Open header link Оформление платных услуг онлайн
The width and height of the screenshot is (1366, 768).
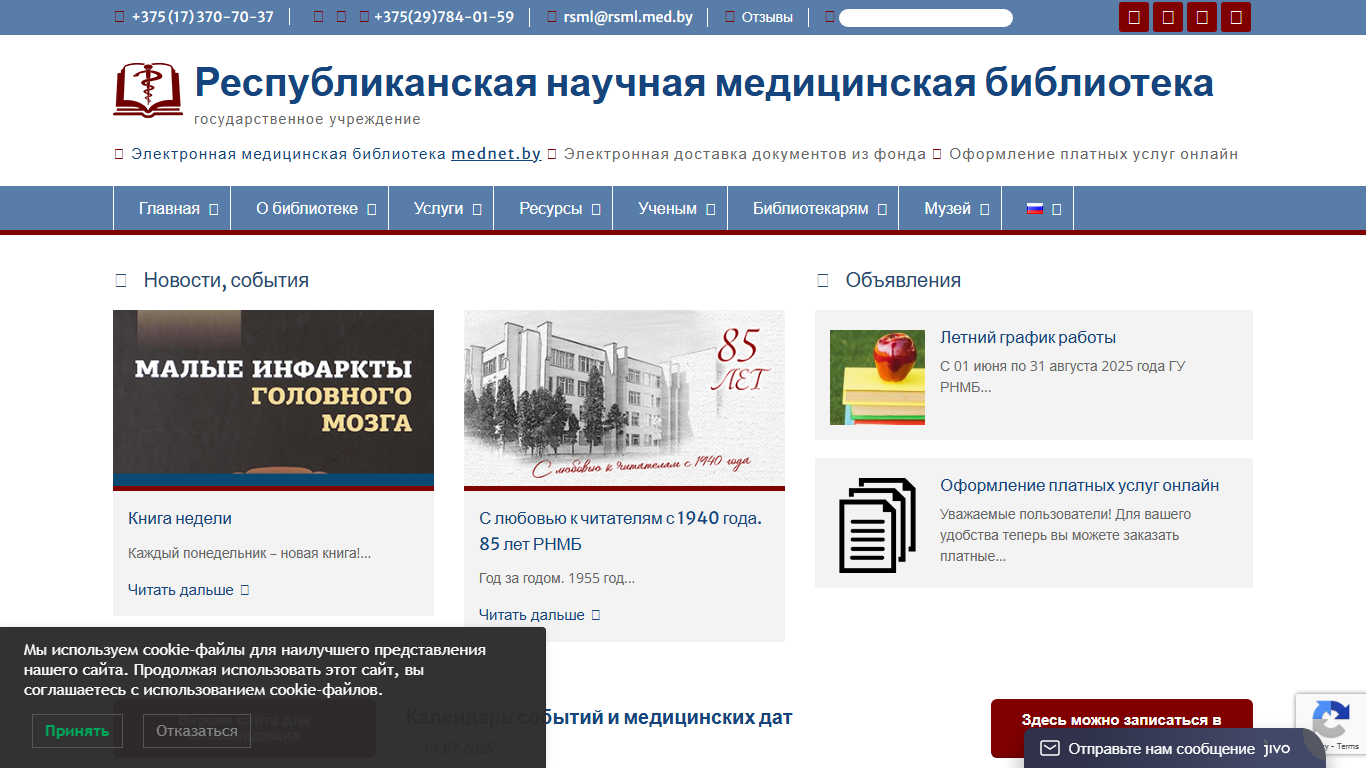click(1094, 154)
